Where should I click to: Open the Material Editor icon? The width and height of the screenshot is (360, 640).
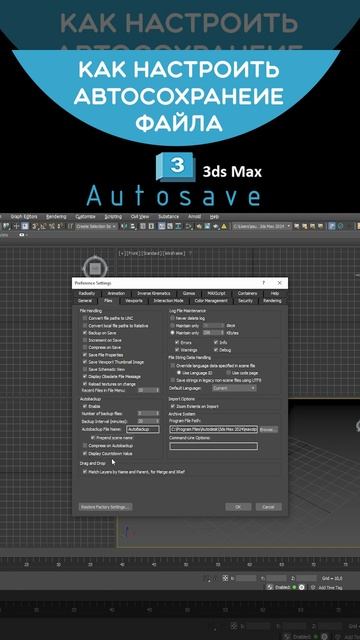[x=189, y=226]
